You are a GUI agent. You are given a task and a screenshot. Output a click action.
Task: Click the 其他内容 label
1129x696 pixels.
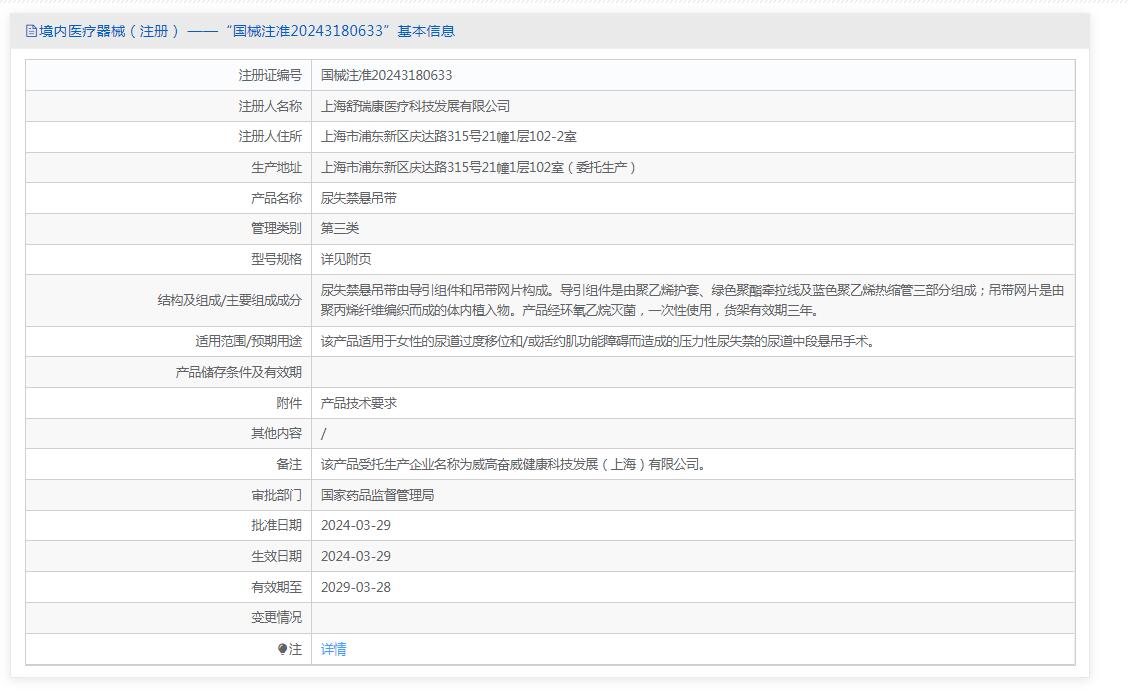coord(276,433)
